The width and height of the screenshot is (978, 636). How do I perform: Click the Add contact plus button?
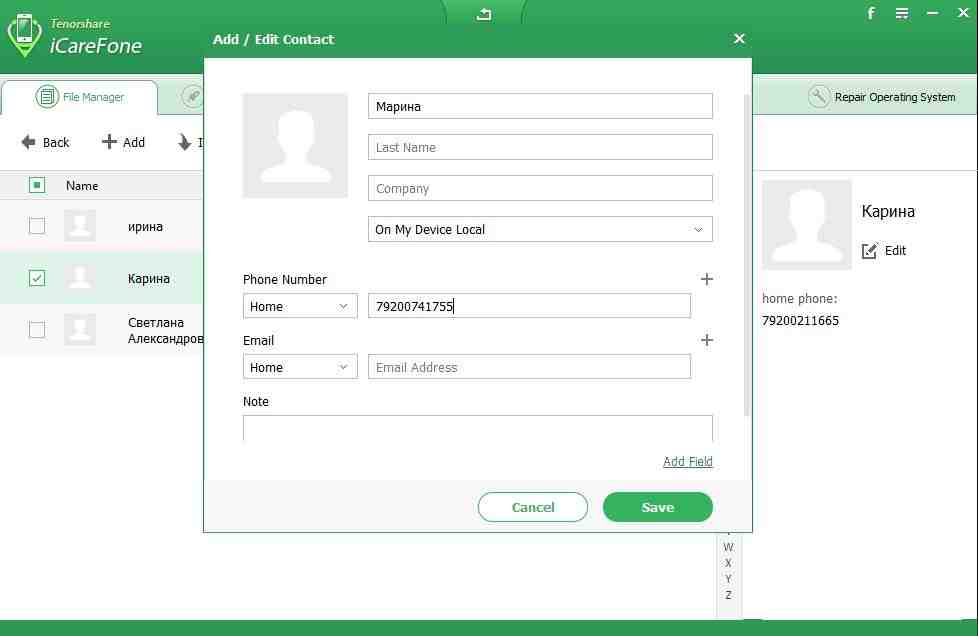click(x=123, y=142)
